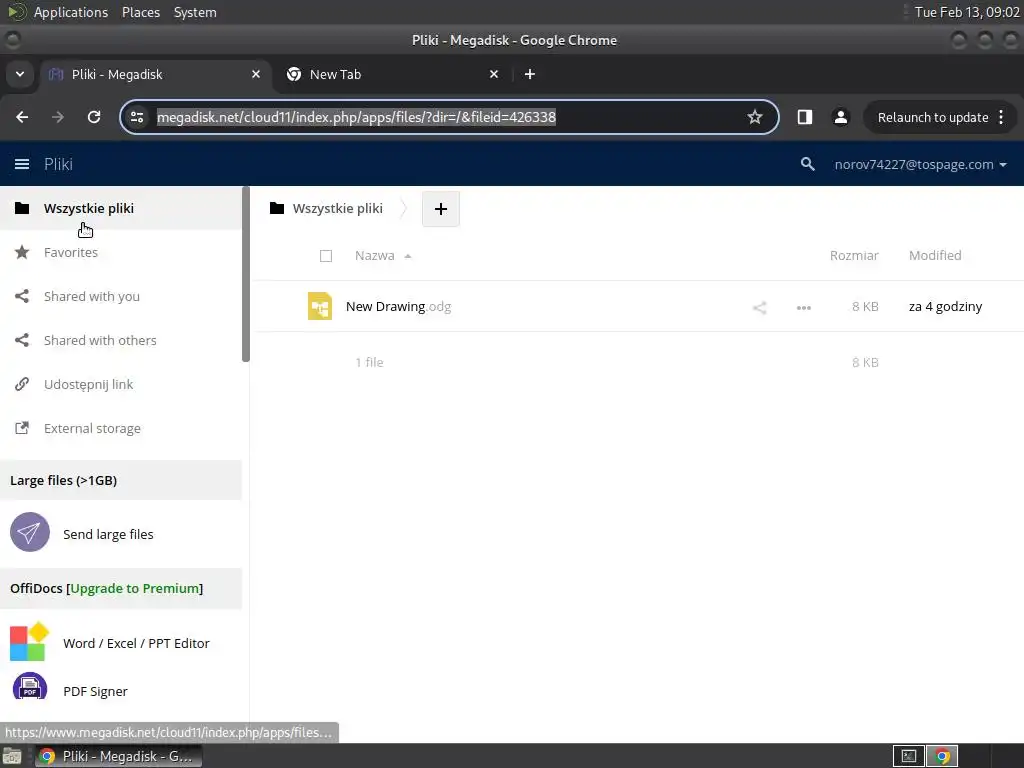The image size is (1024, 768).
Task: Open Chrome profile avatar icon
Action: click(x=840, y=117)
